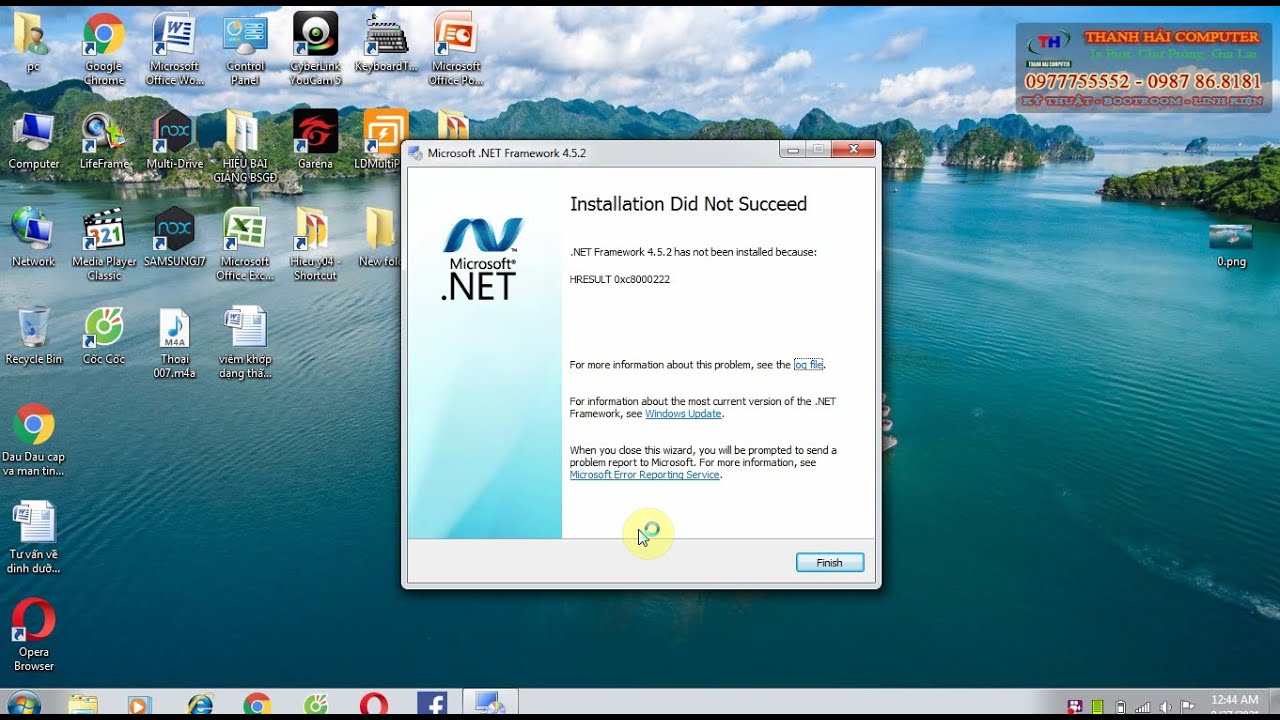Select the Thoai 007.m4a audio file

pyautogui.click(x=174, y=343)
